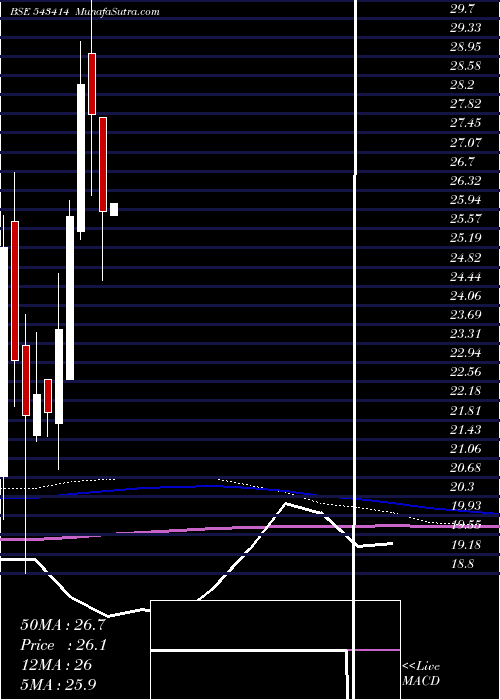This screenshot has width=500, height=700.
Task: Click the small white last candle body
Action: tap(114, 209)
